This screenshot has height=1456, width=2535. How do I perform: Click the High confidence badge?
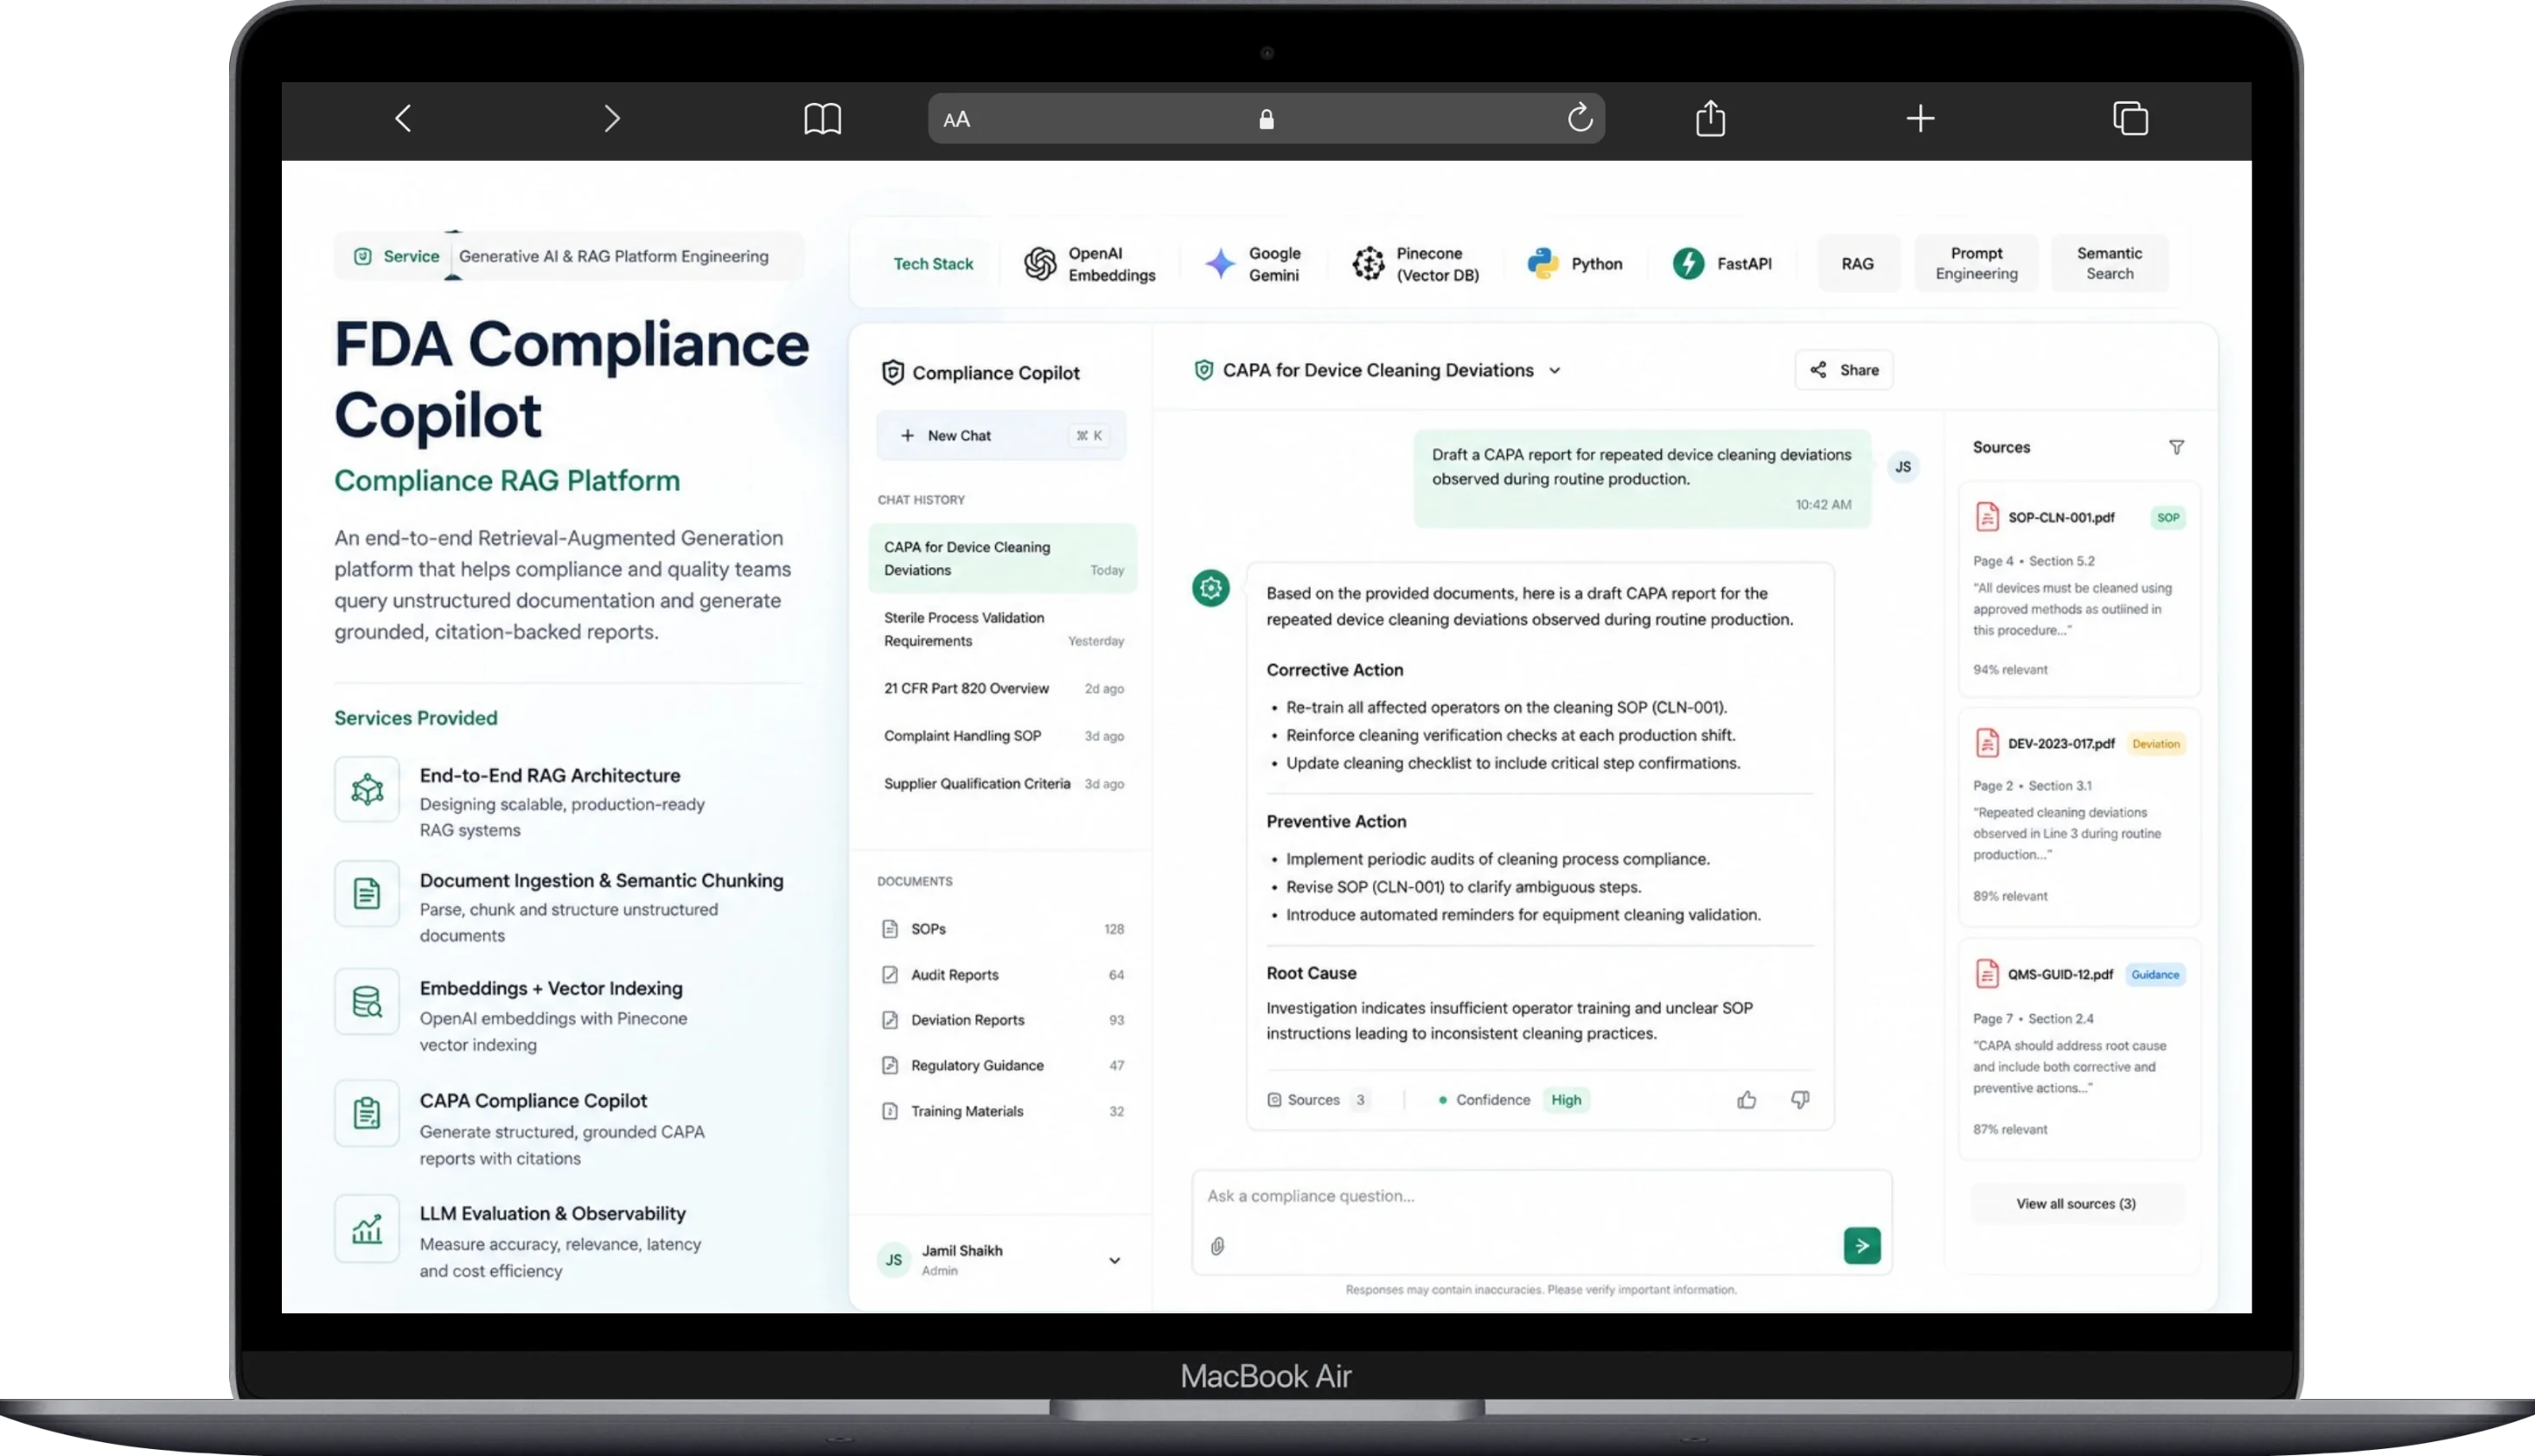tap(1566, 1100)
